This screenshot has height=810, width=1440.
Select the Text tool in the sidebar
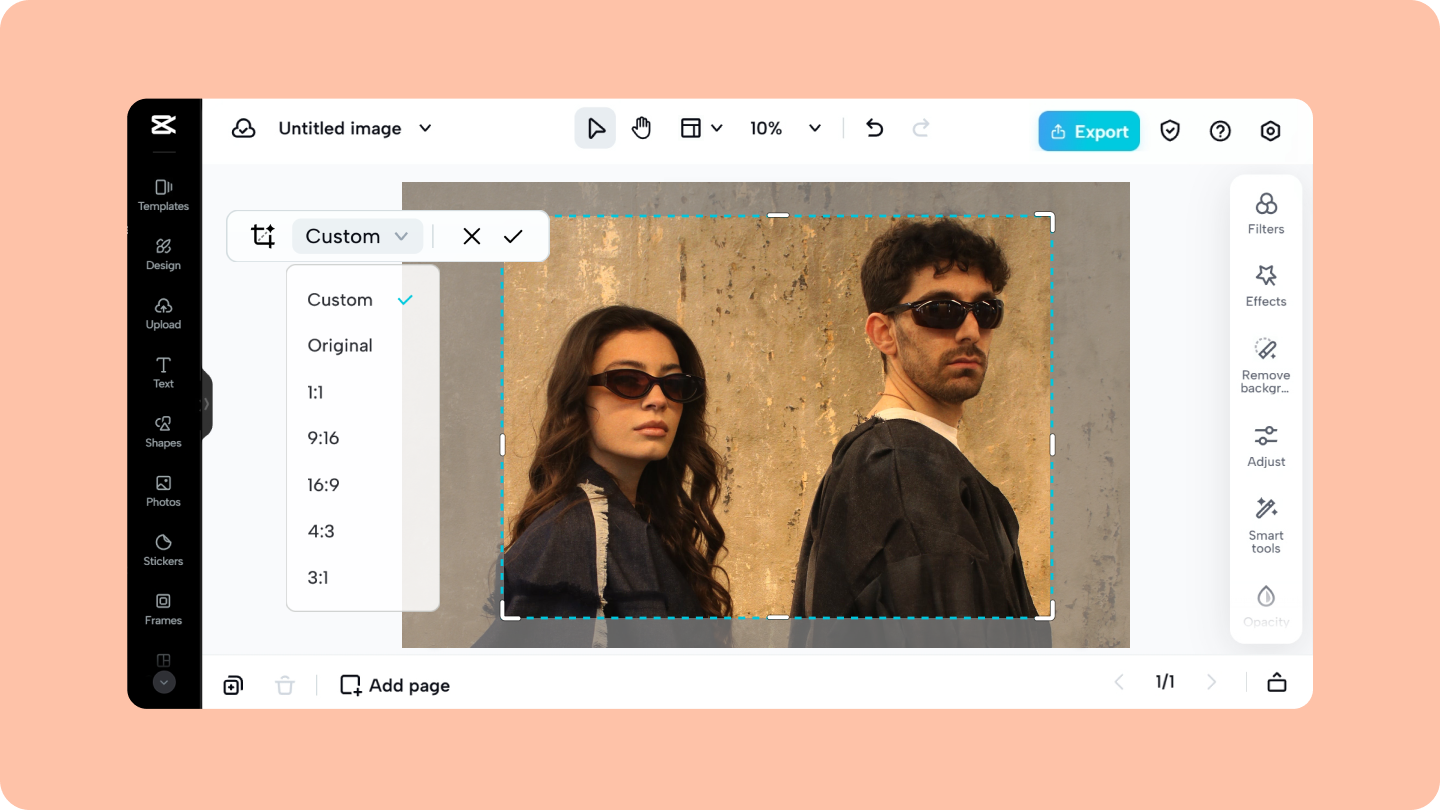pos(163,373)
